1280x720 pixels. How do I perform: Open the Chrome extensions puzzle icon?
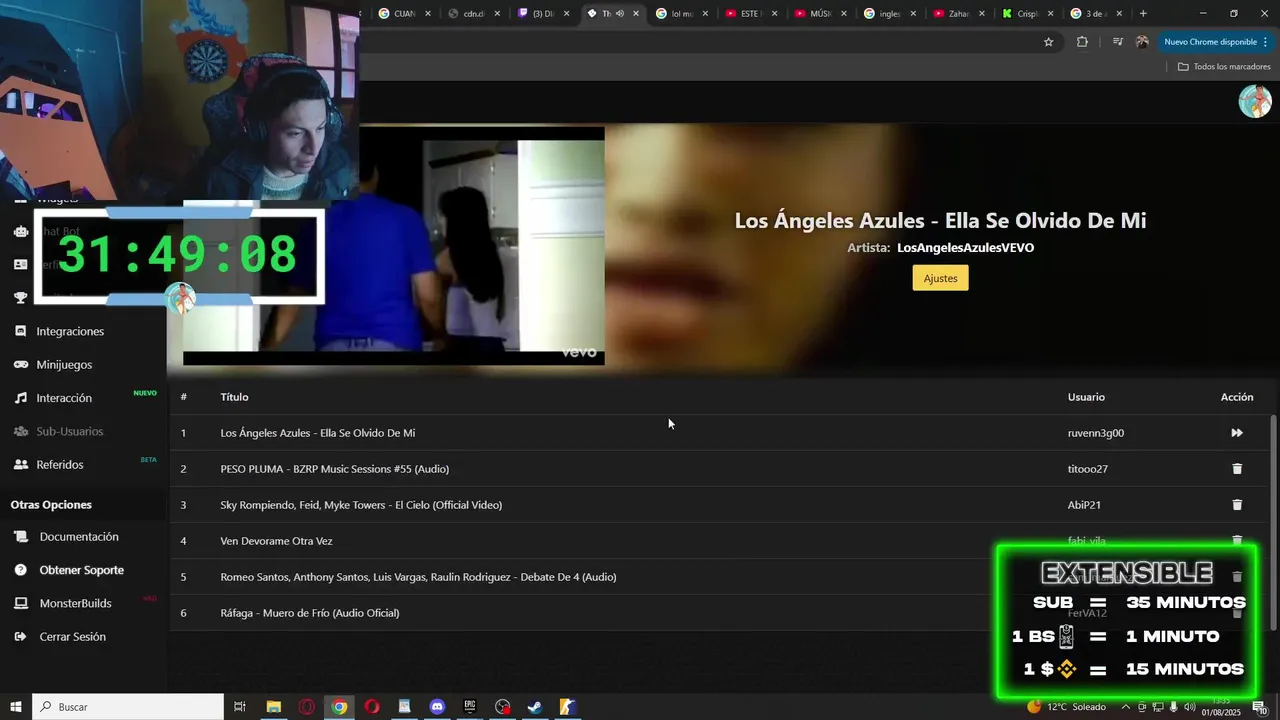[x=1082, y=42]
